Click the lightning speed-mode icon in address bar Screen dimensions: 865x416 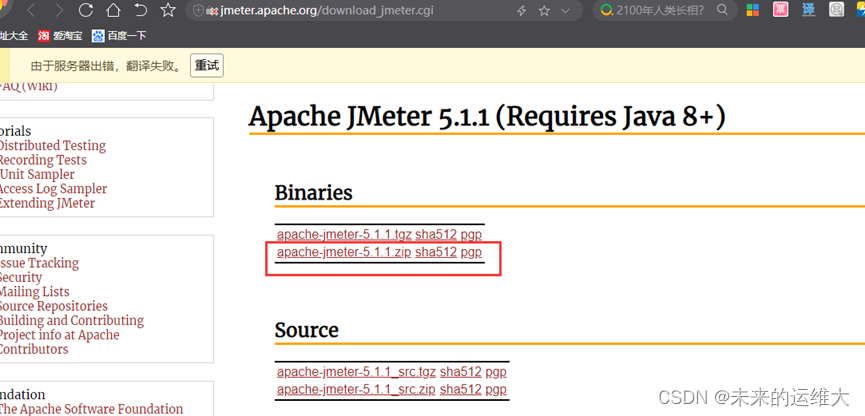521,10
